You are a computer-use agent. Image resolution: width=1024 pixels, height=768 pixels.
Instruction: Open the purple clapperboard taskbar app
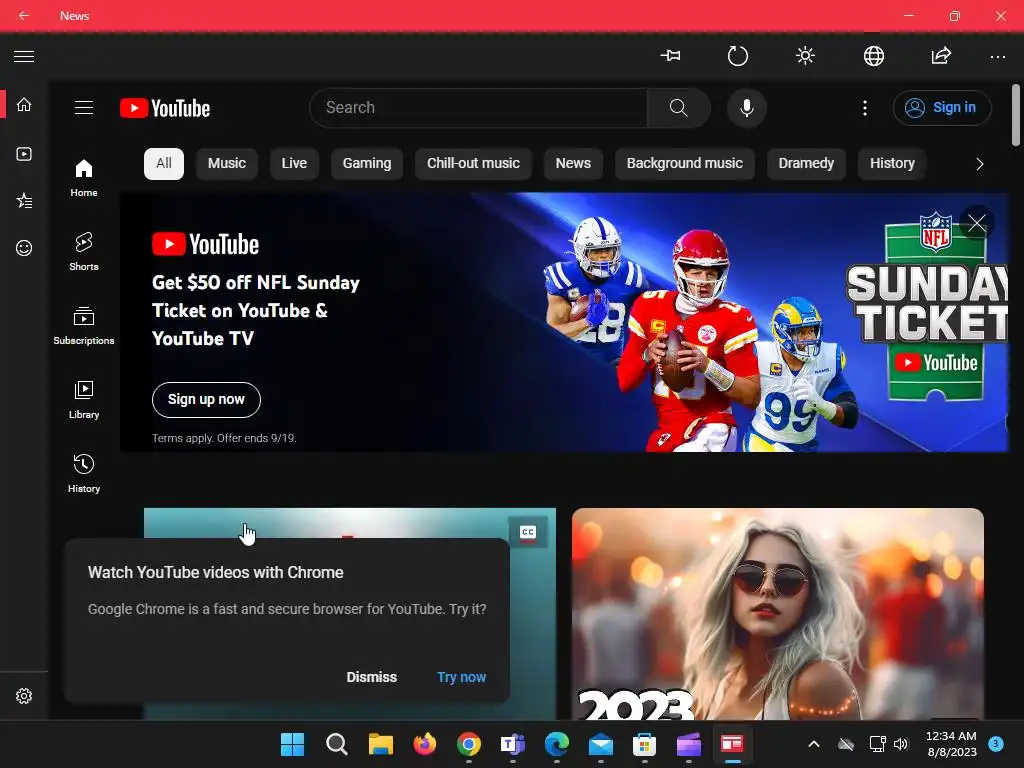[x=688, y=744]
